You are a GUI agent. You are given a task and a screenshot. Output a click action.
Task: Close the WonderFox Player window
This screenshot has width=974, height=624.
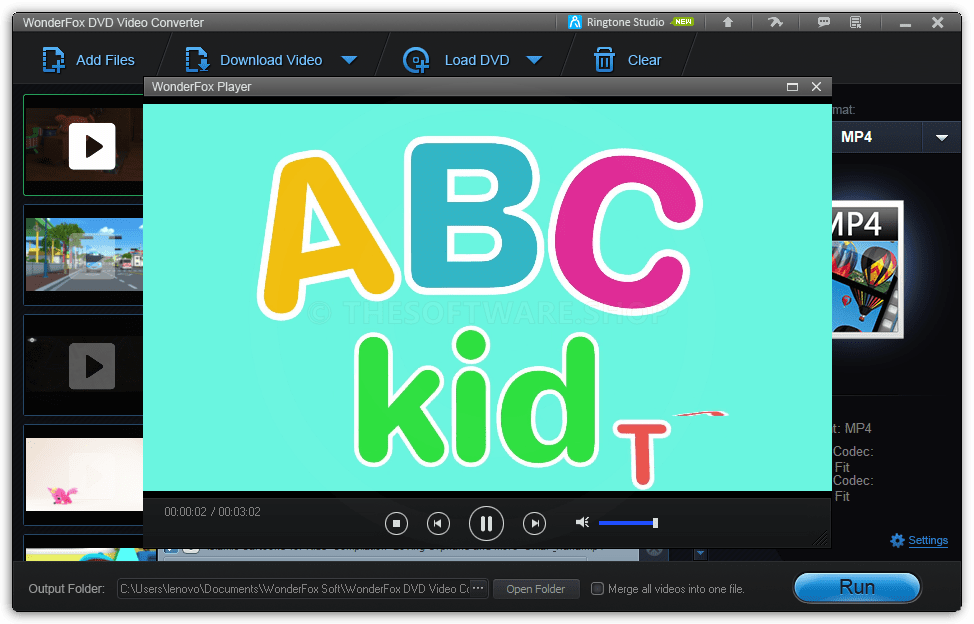(x=816, y=87)
